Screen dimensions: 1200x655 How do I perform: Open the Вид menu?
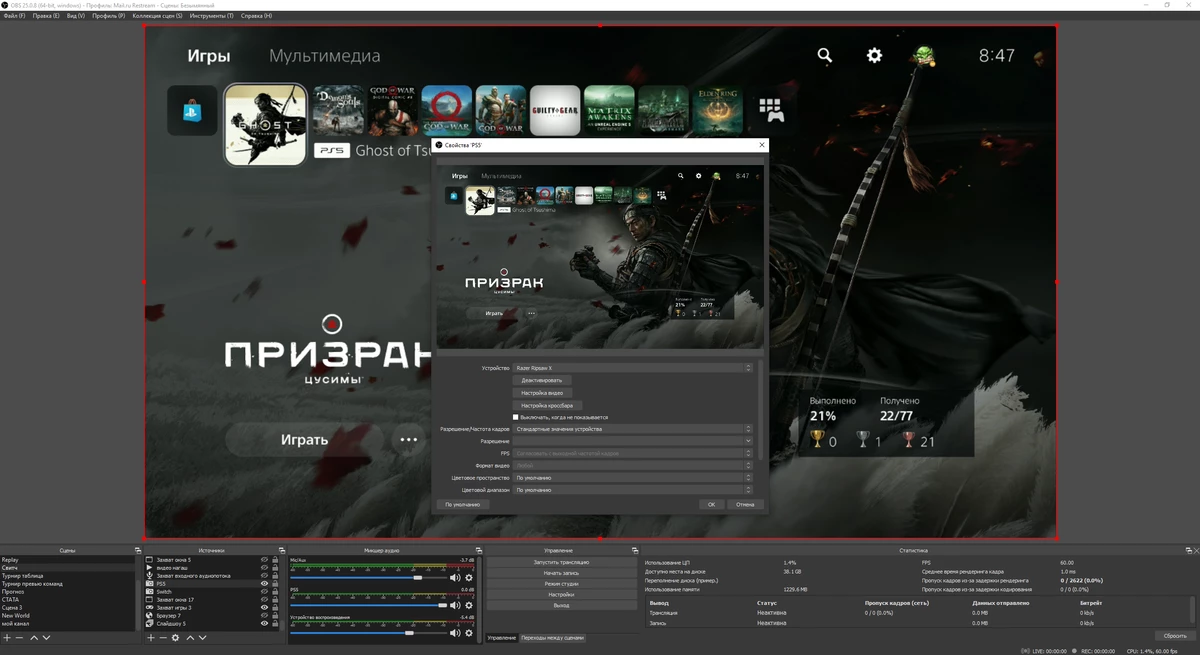pos(75,16)
